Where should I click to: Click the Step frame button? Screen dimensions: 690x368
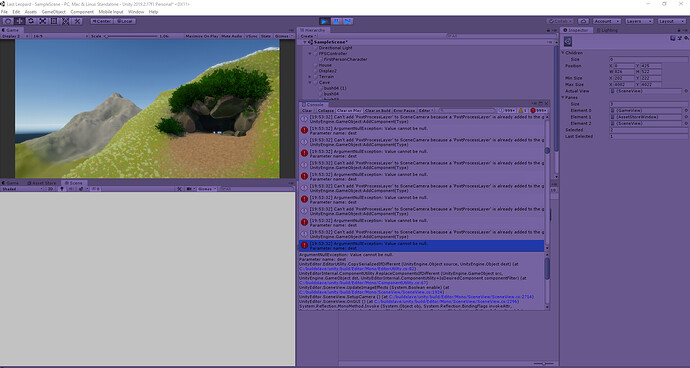pos(348,21)
